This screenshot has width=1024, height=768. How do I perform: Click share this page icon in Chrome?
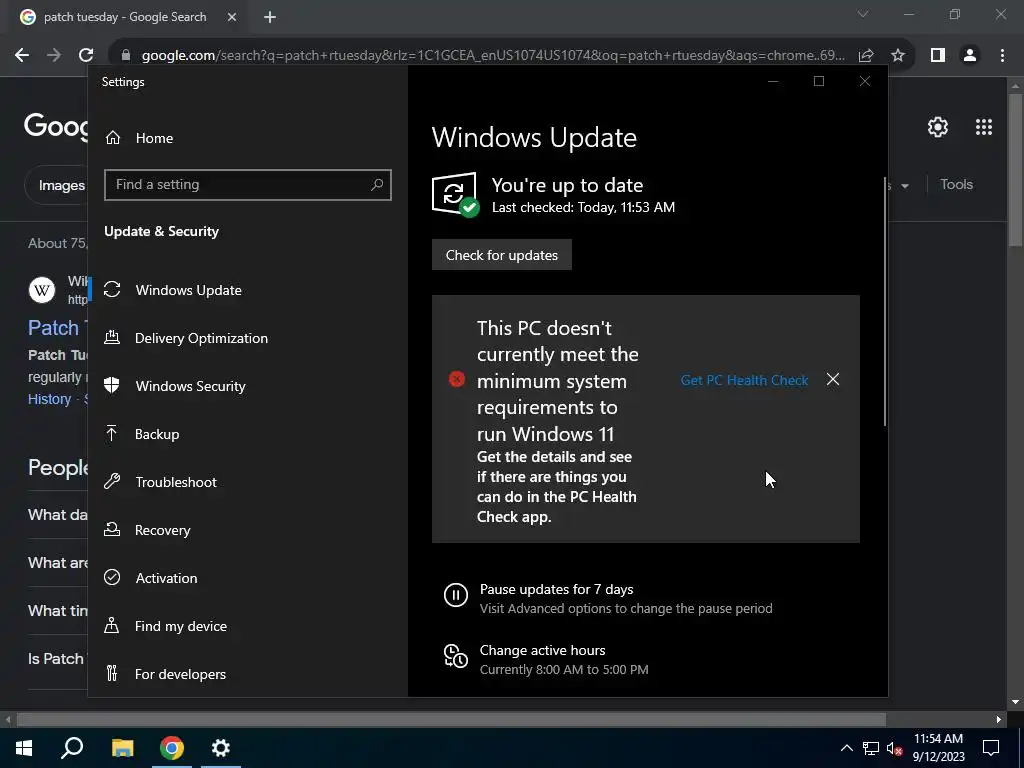866,56
